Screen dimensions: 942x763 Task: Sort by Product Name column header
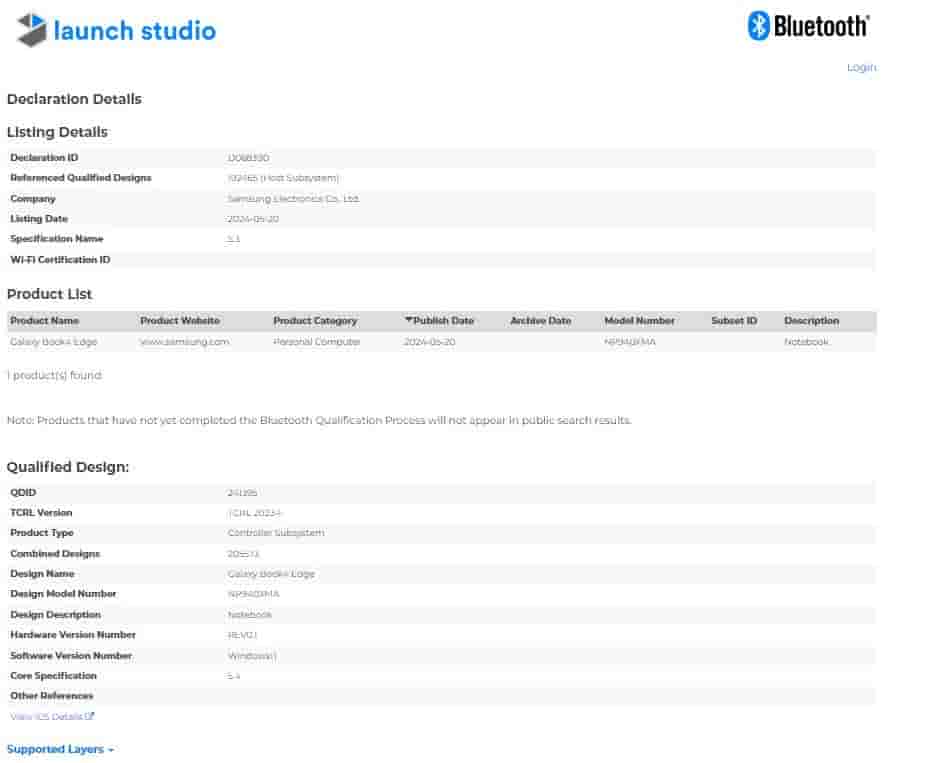pyautogui.click(x=44, y=321)
